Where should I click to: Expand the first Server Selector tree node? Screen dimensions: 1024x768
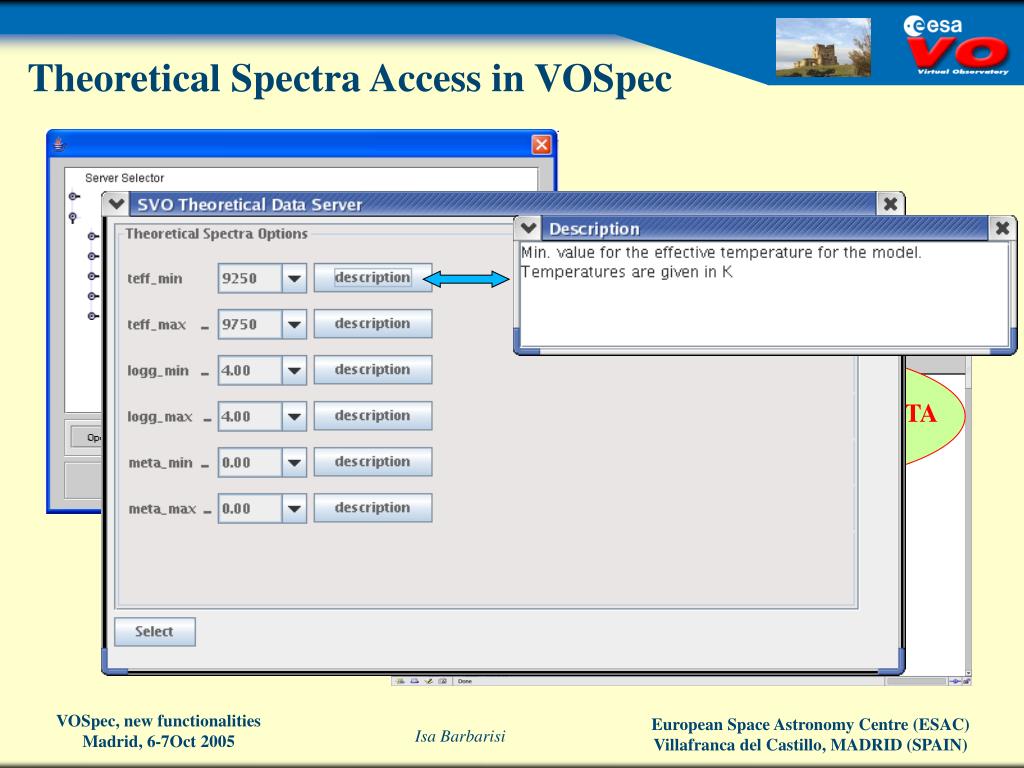click(x=74, y=196)
